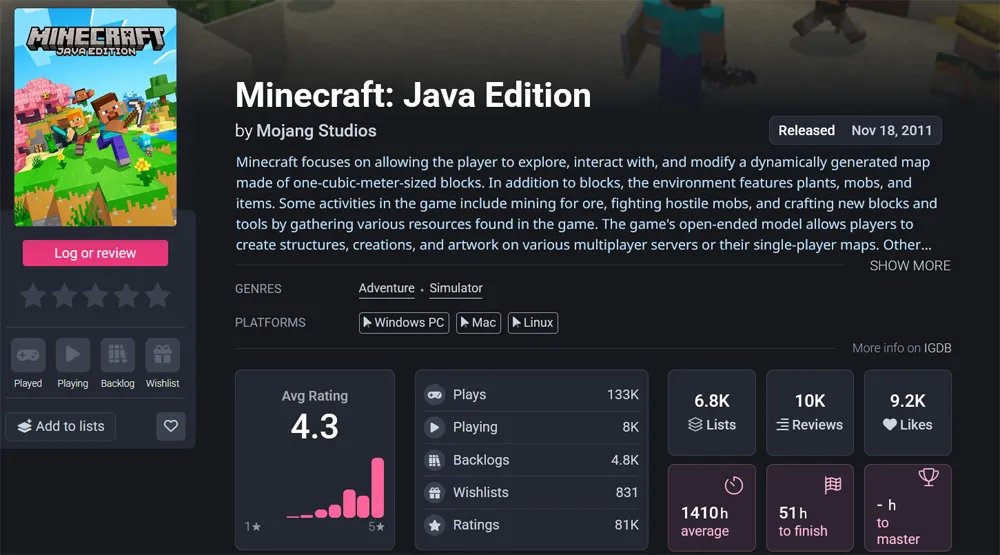Click the heart like button
The height and width of the screenshot is (555, 1000).
(x=171, y=426)
